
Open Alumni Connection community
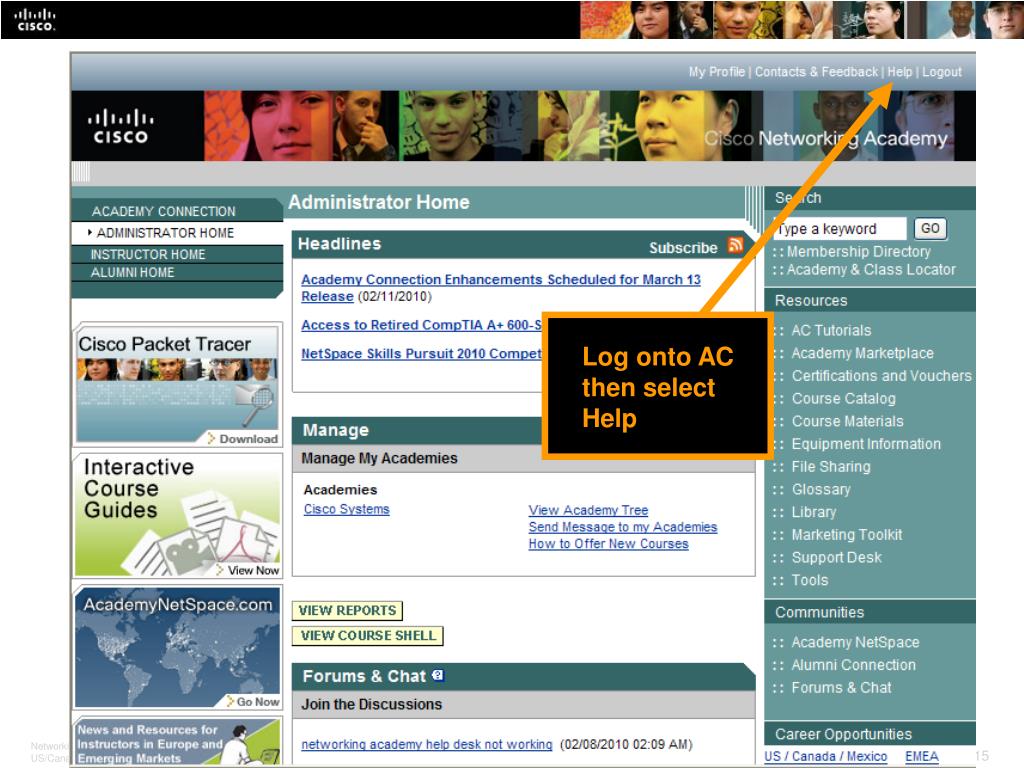point(854,665)
